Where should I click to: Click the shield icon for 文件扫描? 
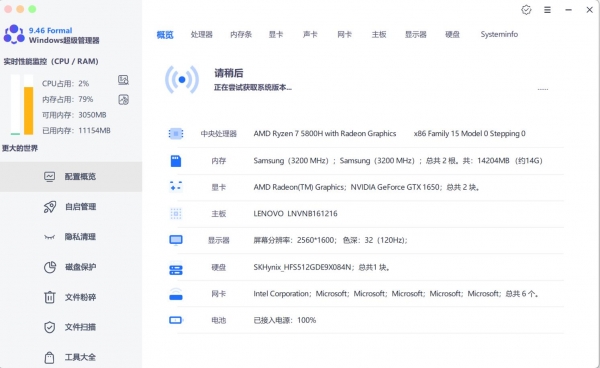50,327
